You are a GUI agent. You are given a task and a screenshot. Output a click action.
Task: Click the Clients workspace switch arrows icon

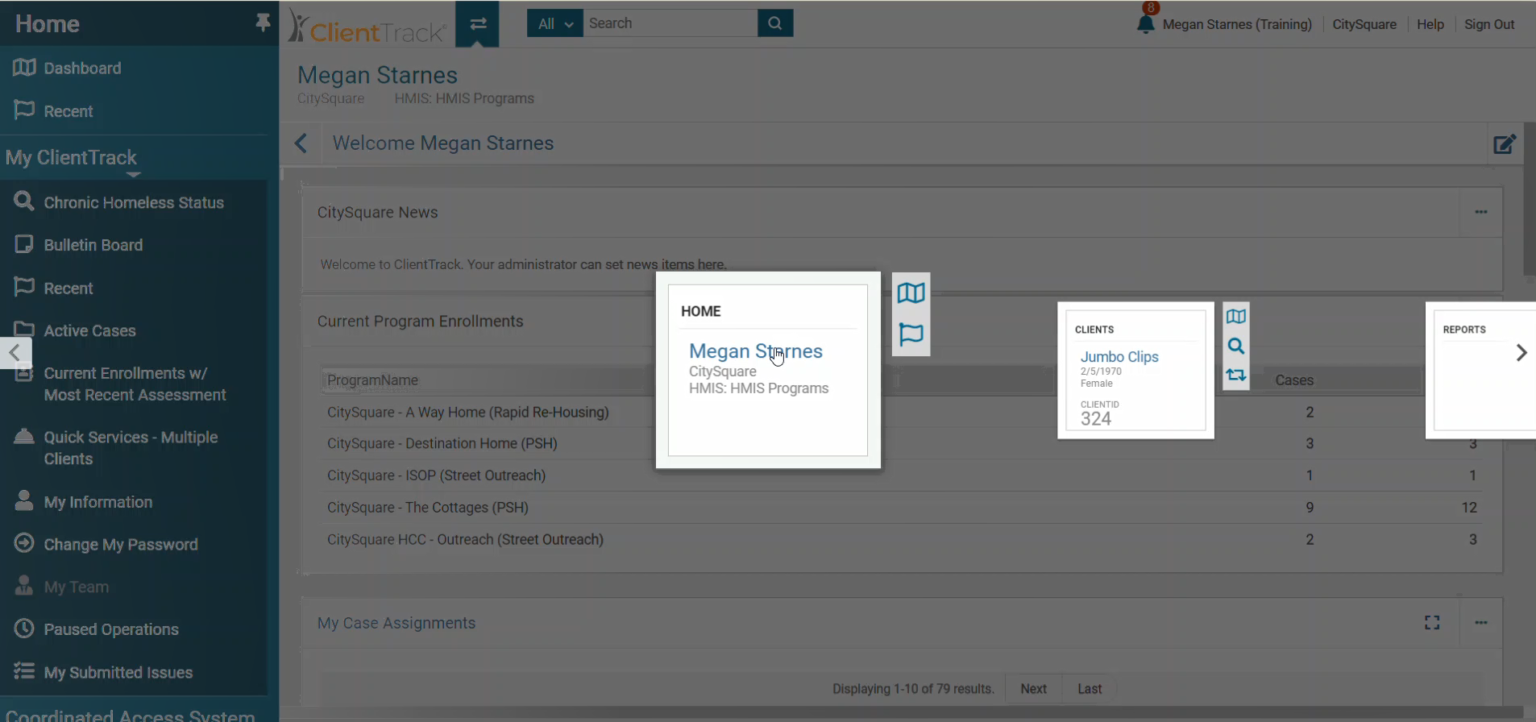[x=1236, y=375]
